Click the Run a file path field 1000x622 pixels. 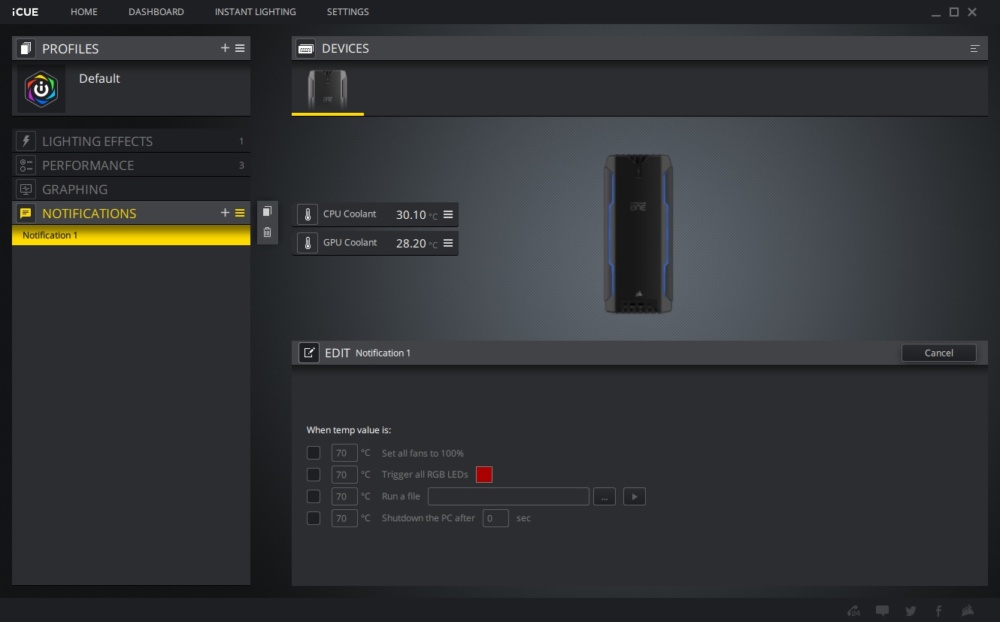[x=508, y=496]
